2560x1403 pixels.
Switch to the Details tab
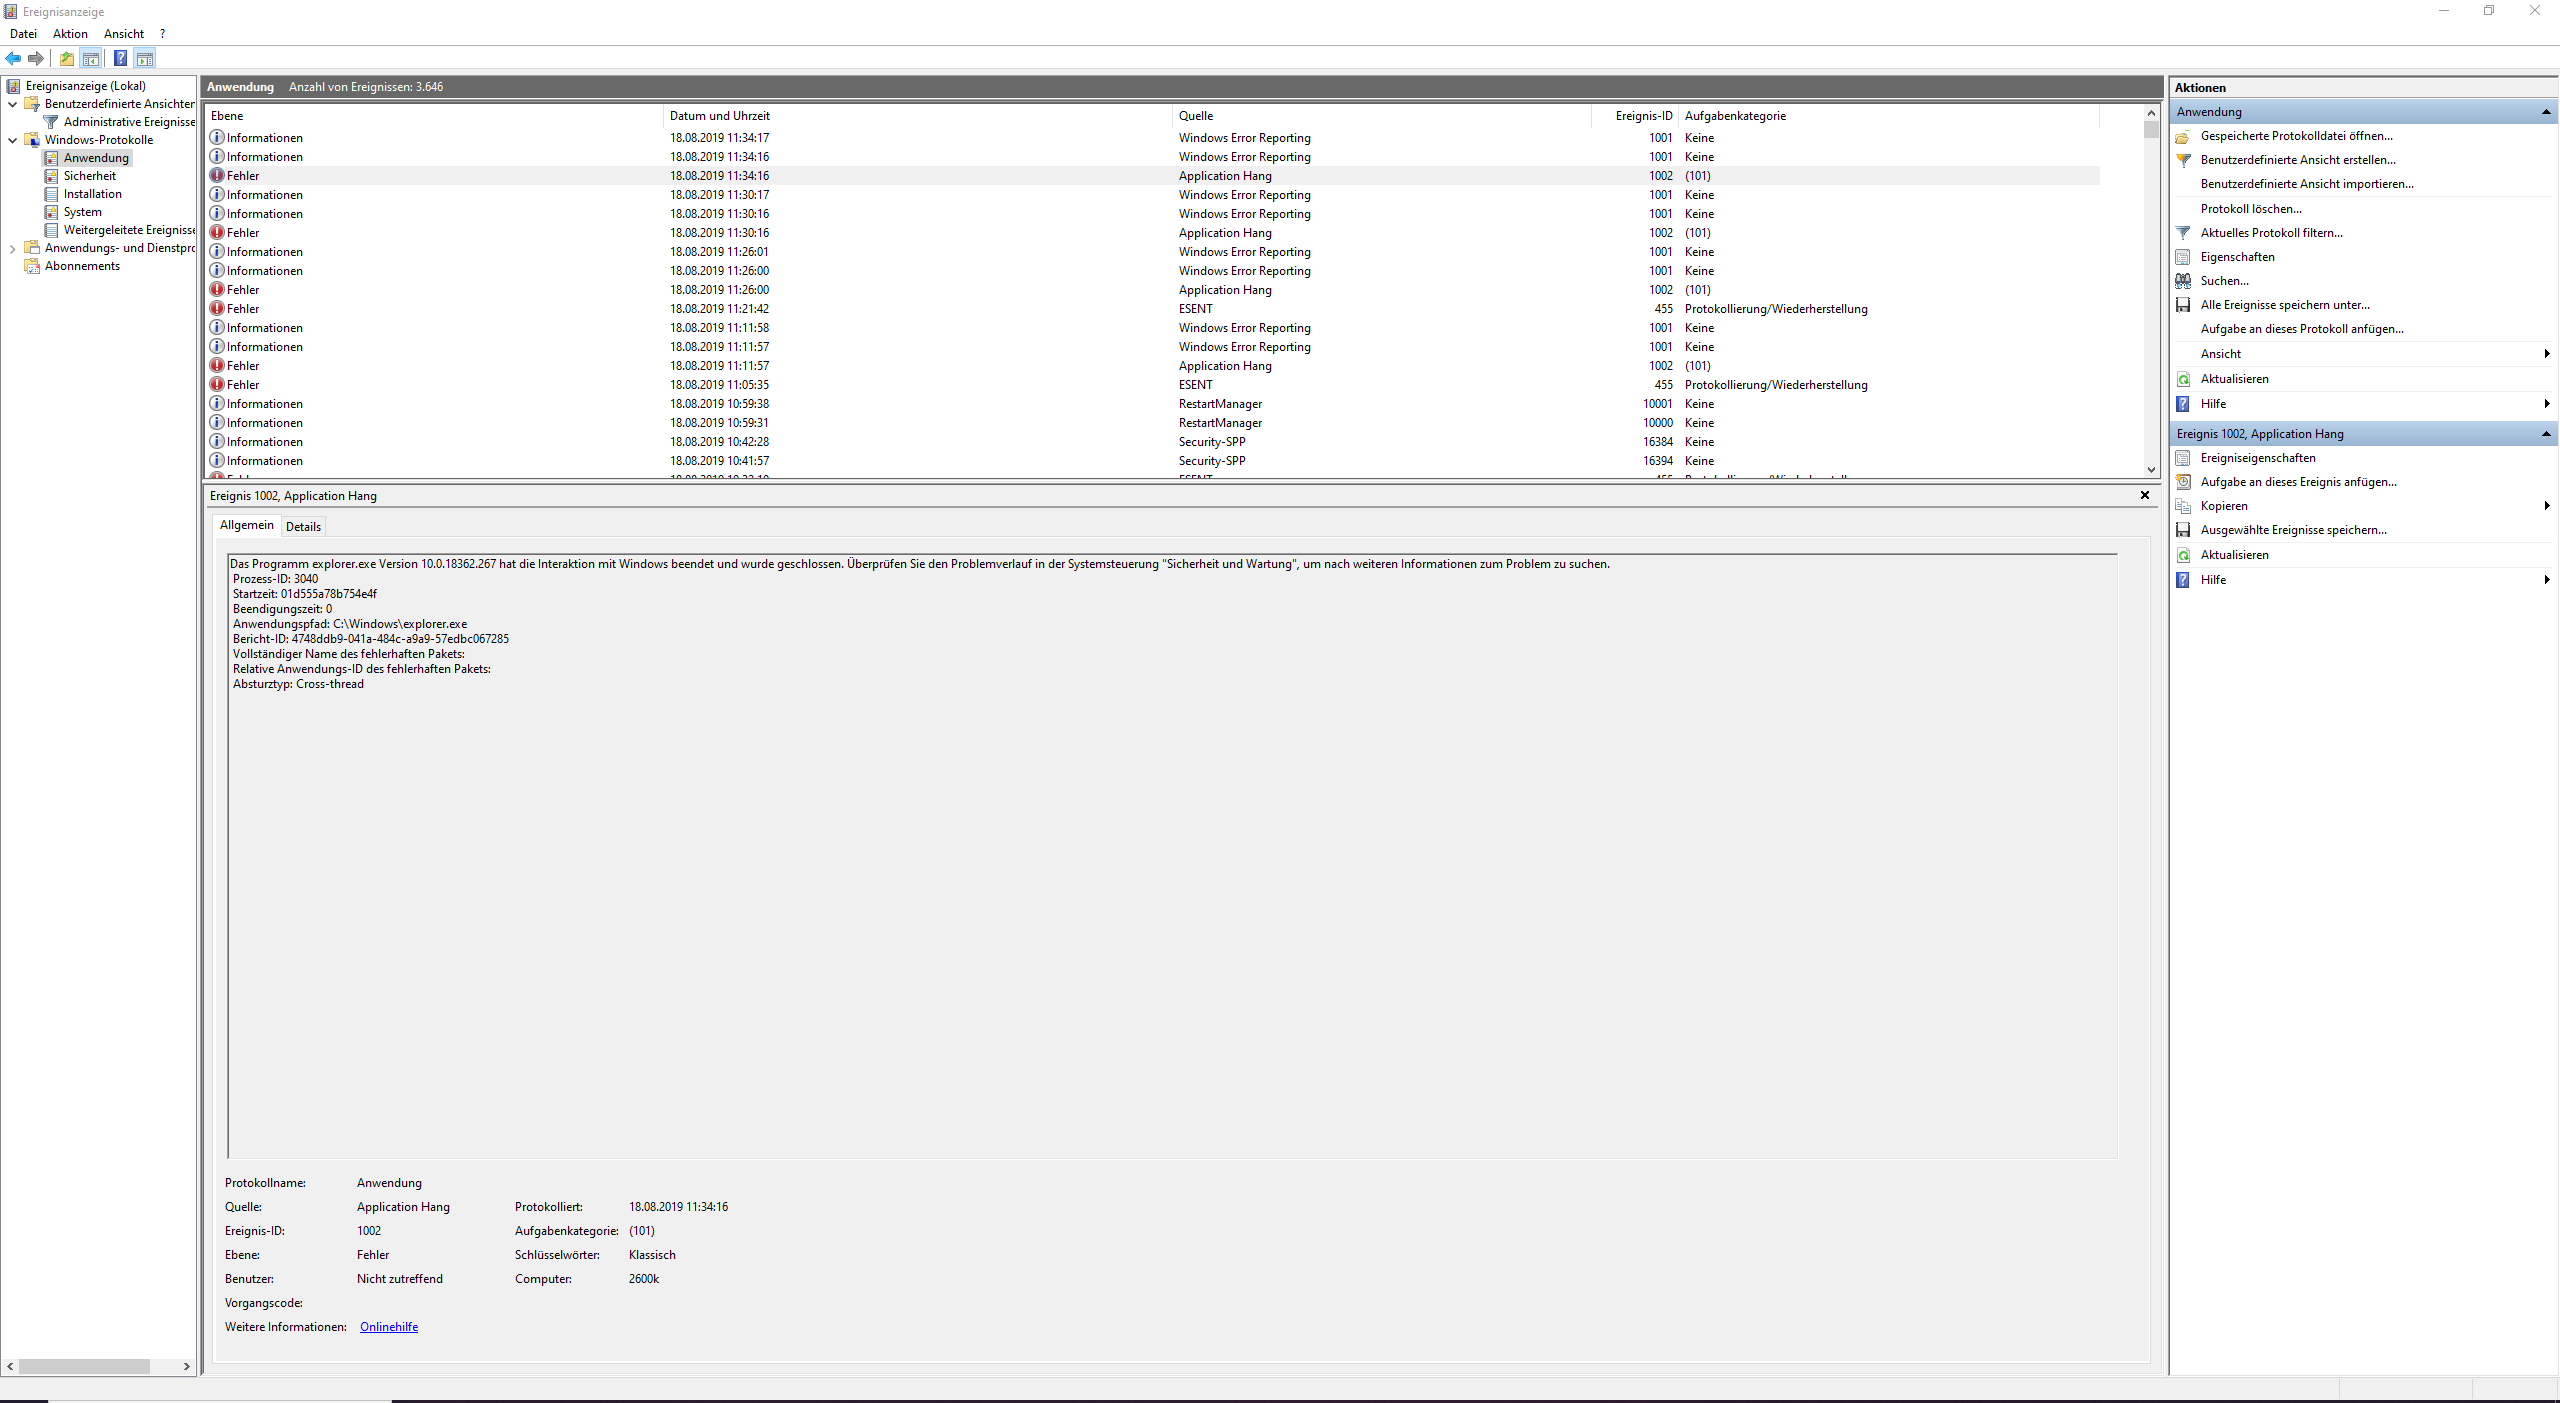[303, 527]
